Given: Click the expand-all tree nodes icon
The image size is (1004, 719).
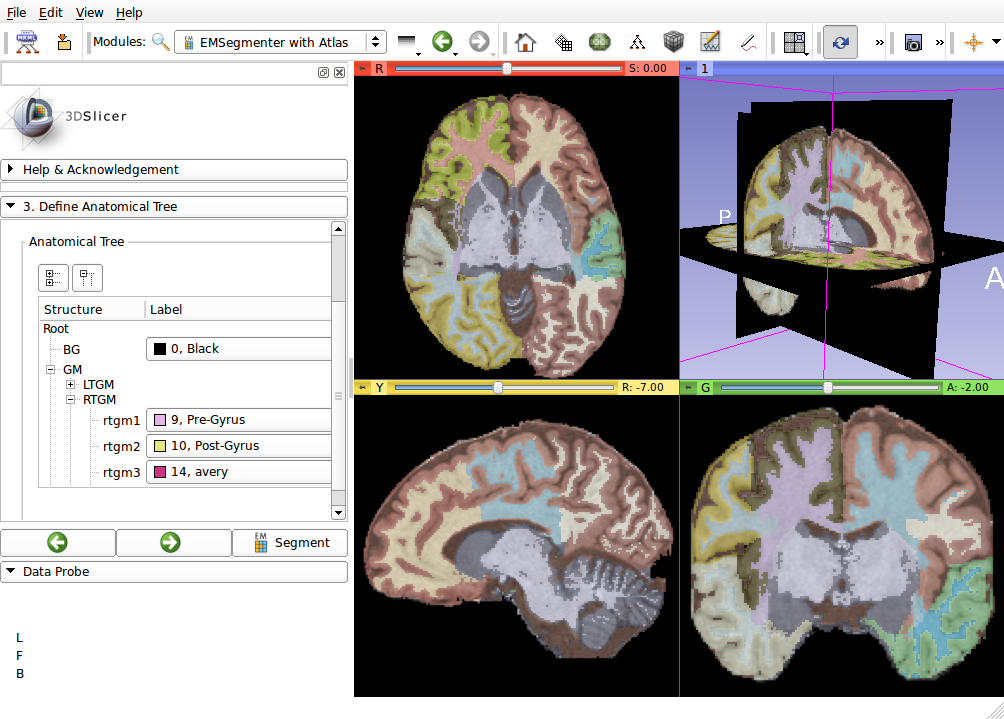Looking at the screenshot, I should pos(53,277).
